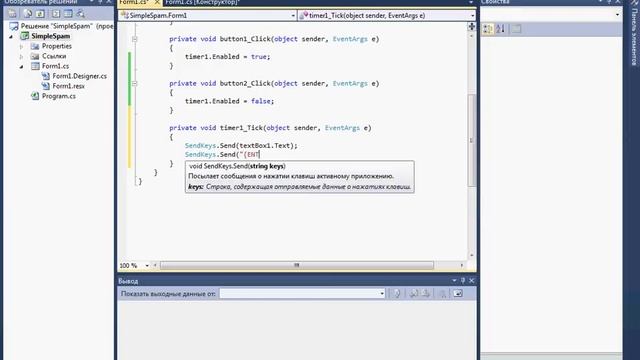640x360 pixels.
Task: Toggle Word Wrap in output panel
Action: [x=458, y=293]
